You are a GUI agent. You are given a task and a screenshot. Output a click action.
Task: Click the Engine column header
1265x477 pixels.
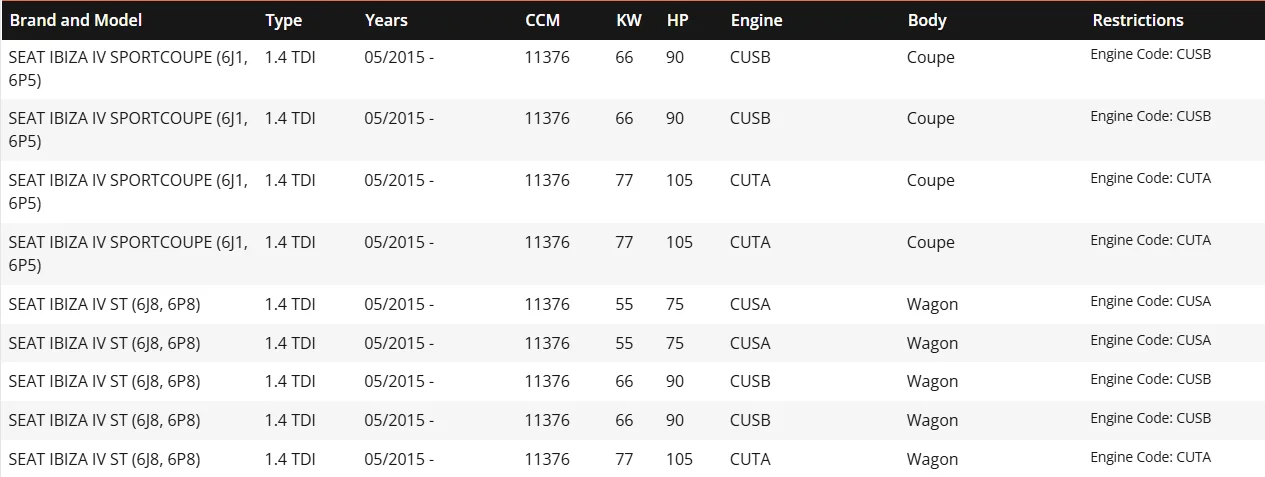coord(757,20)
